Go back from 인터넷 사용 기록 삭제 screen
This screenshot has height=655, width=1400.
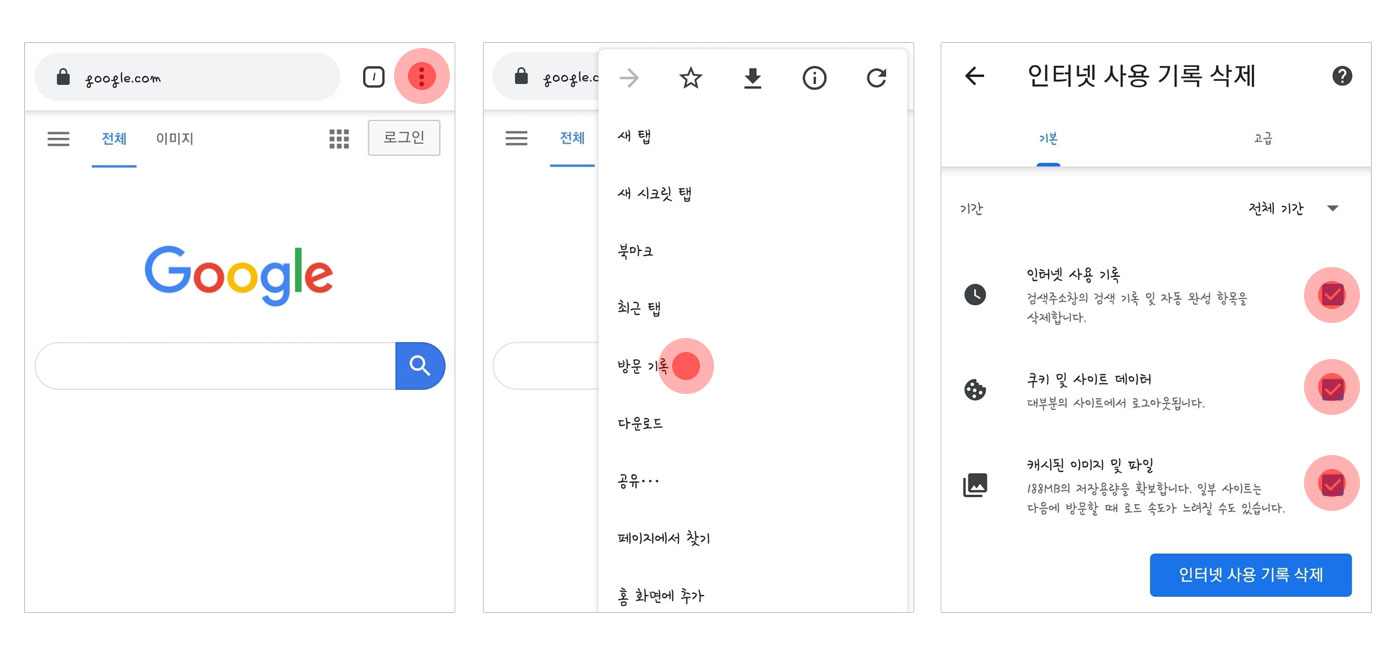(974, 76)
